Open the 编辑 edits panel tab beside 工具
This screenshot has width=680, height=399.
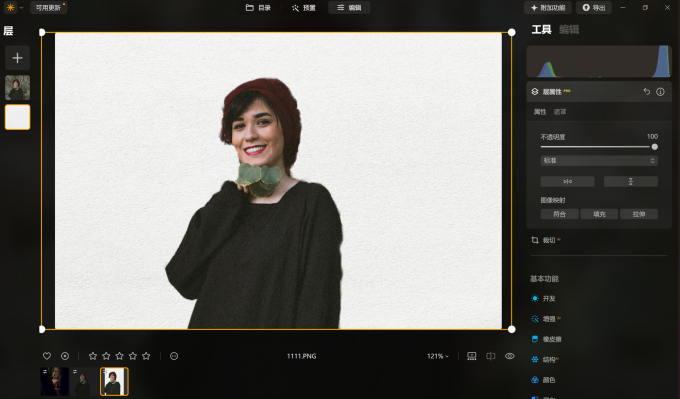click(x=569, y=29)
